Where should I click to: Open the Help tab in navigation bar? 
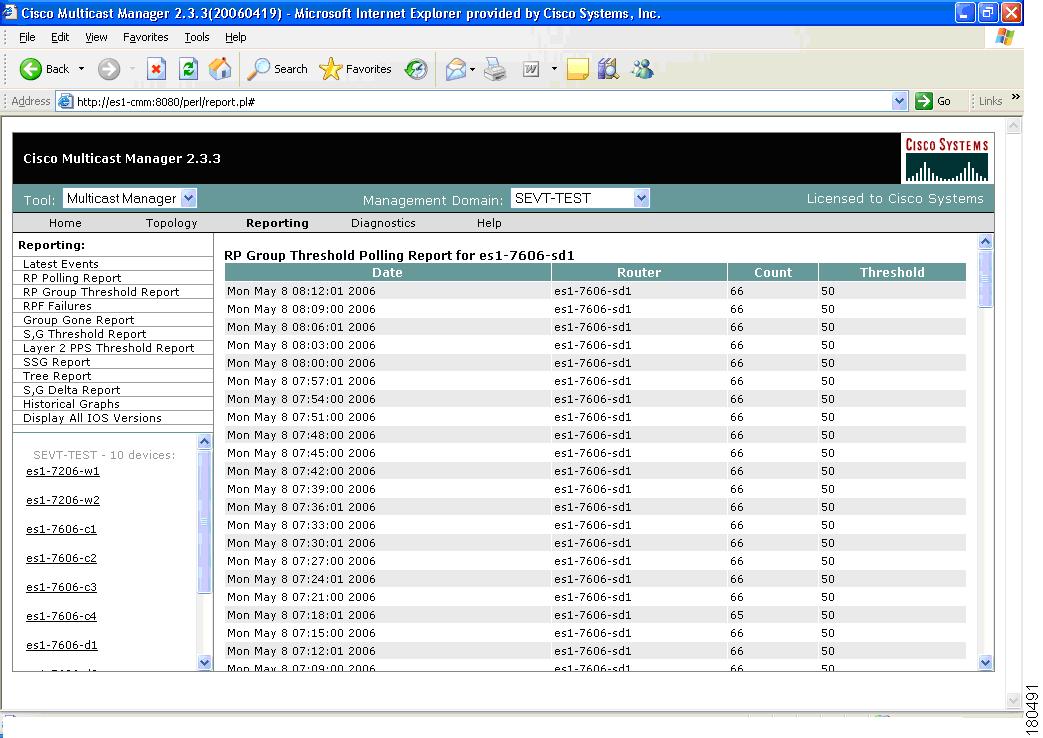(489, 223)
